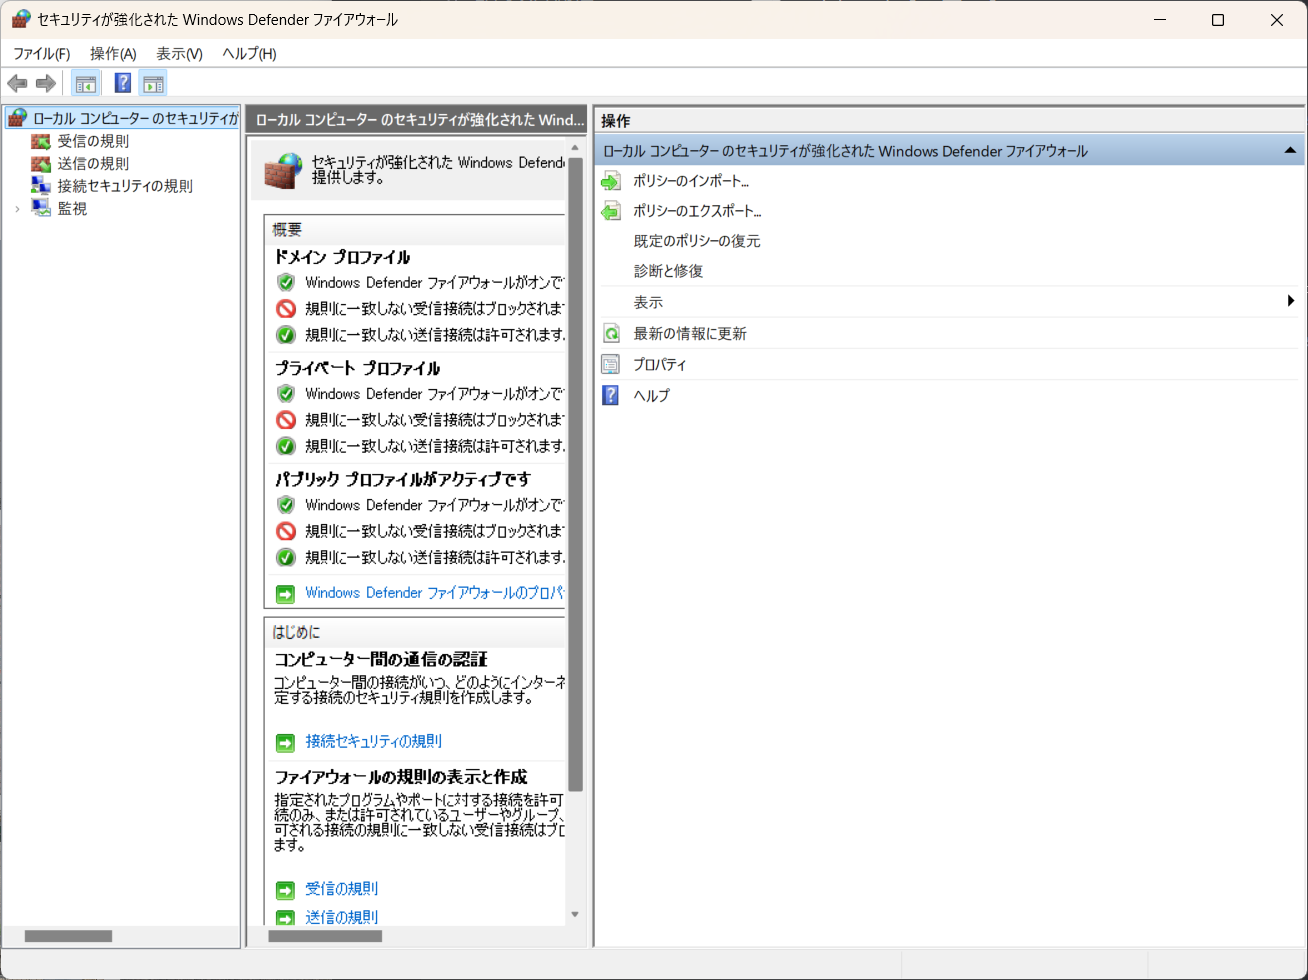The width and height of the screenshot is (1308, 980).
Task: Click green arrow icon beside firewall properties link
Action: [286, 594]
